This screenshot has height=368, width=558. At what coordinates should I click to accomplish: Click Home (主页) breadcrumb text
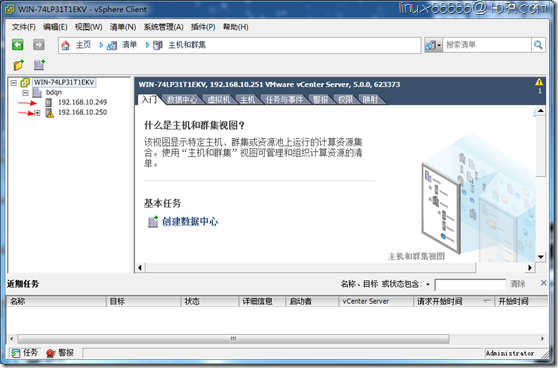pyautogui.click(x=84, y=45)
